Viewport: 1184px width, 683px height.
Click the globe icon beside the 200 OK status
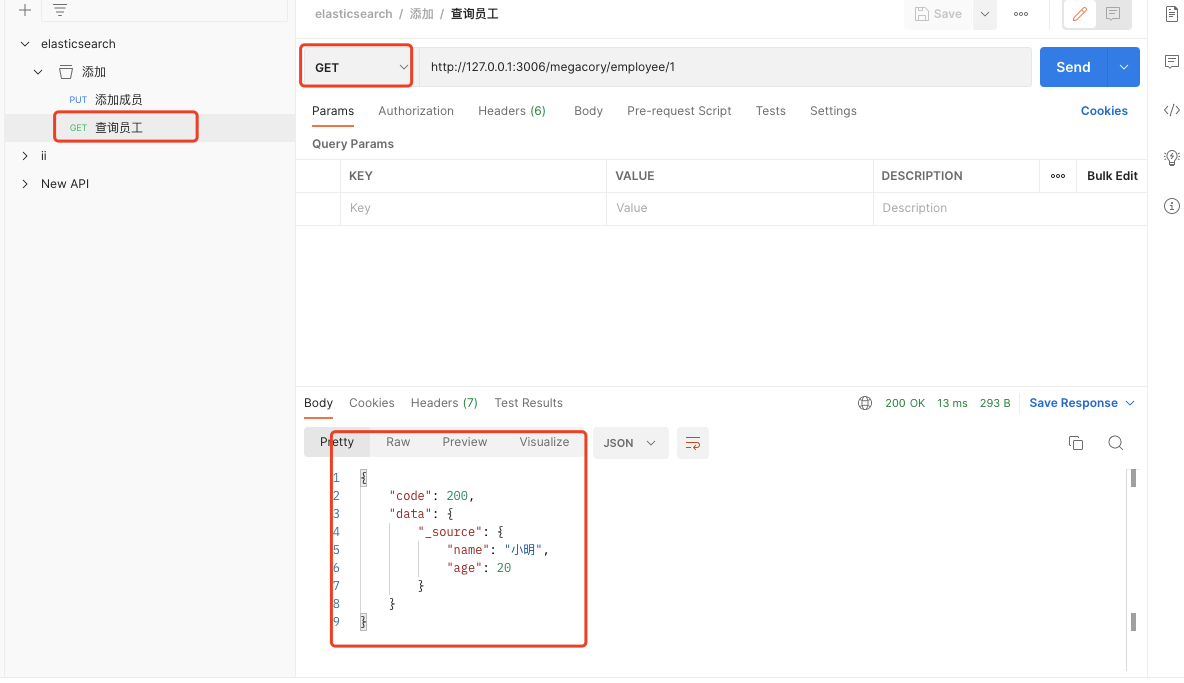coord(864,402)
